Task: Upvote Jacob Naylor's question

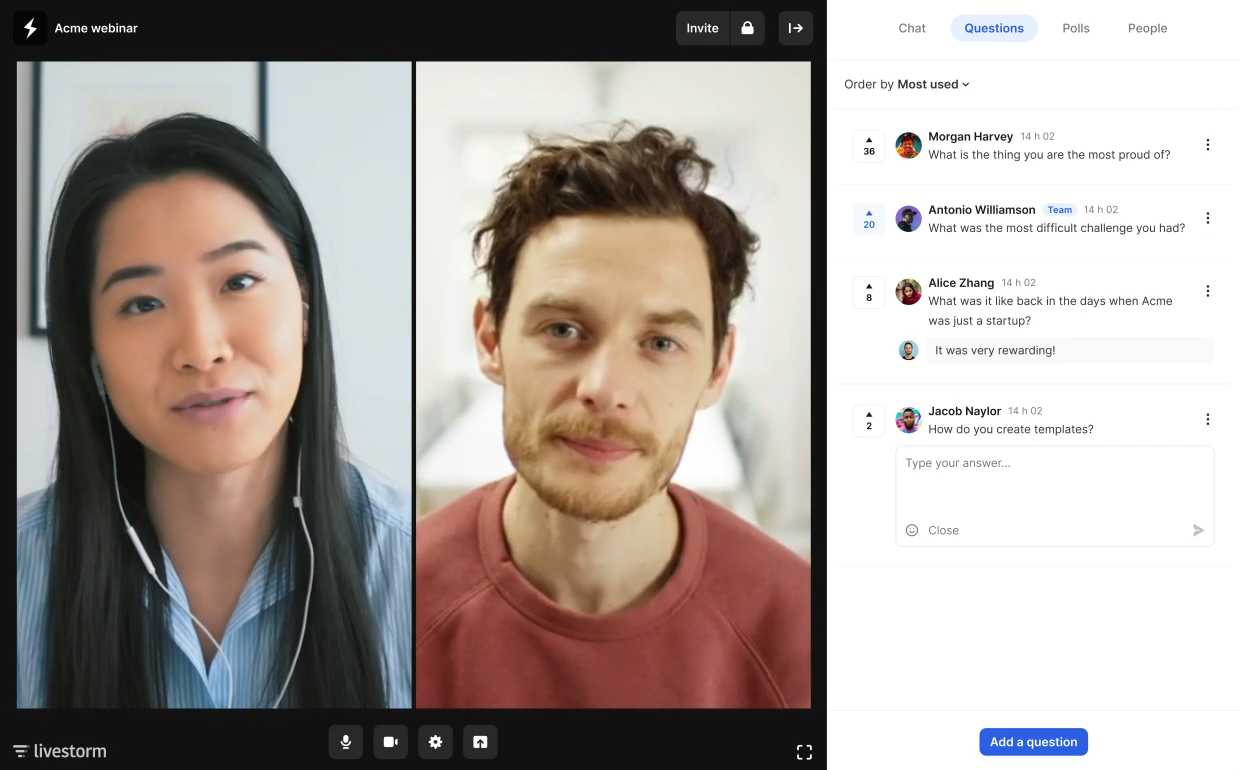Action: click(x=869, y=420)
